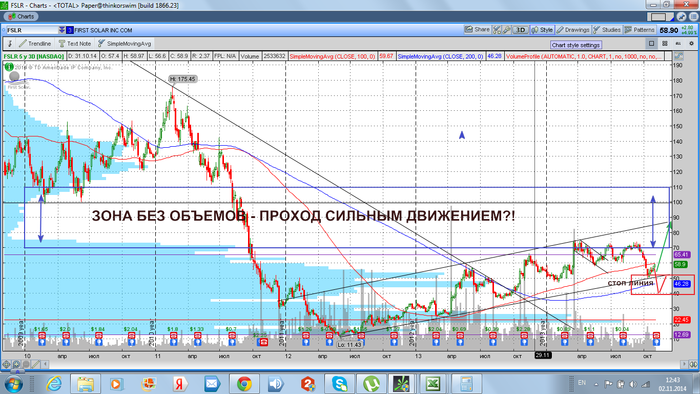Select the SimpleMovingAvg study shortcut
Screen dimensions: 700x394
(125, 43)
